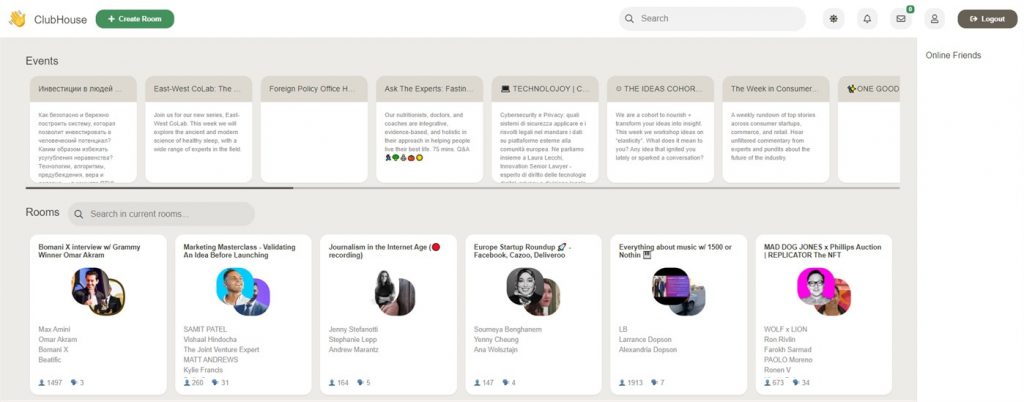Select speaker name Stephanie Lepp
The width and height of the screenshot is (1024, 402).
(352, 339)
